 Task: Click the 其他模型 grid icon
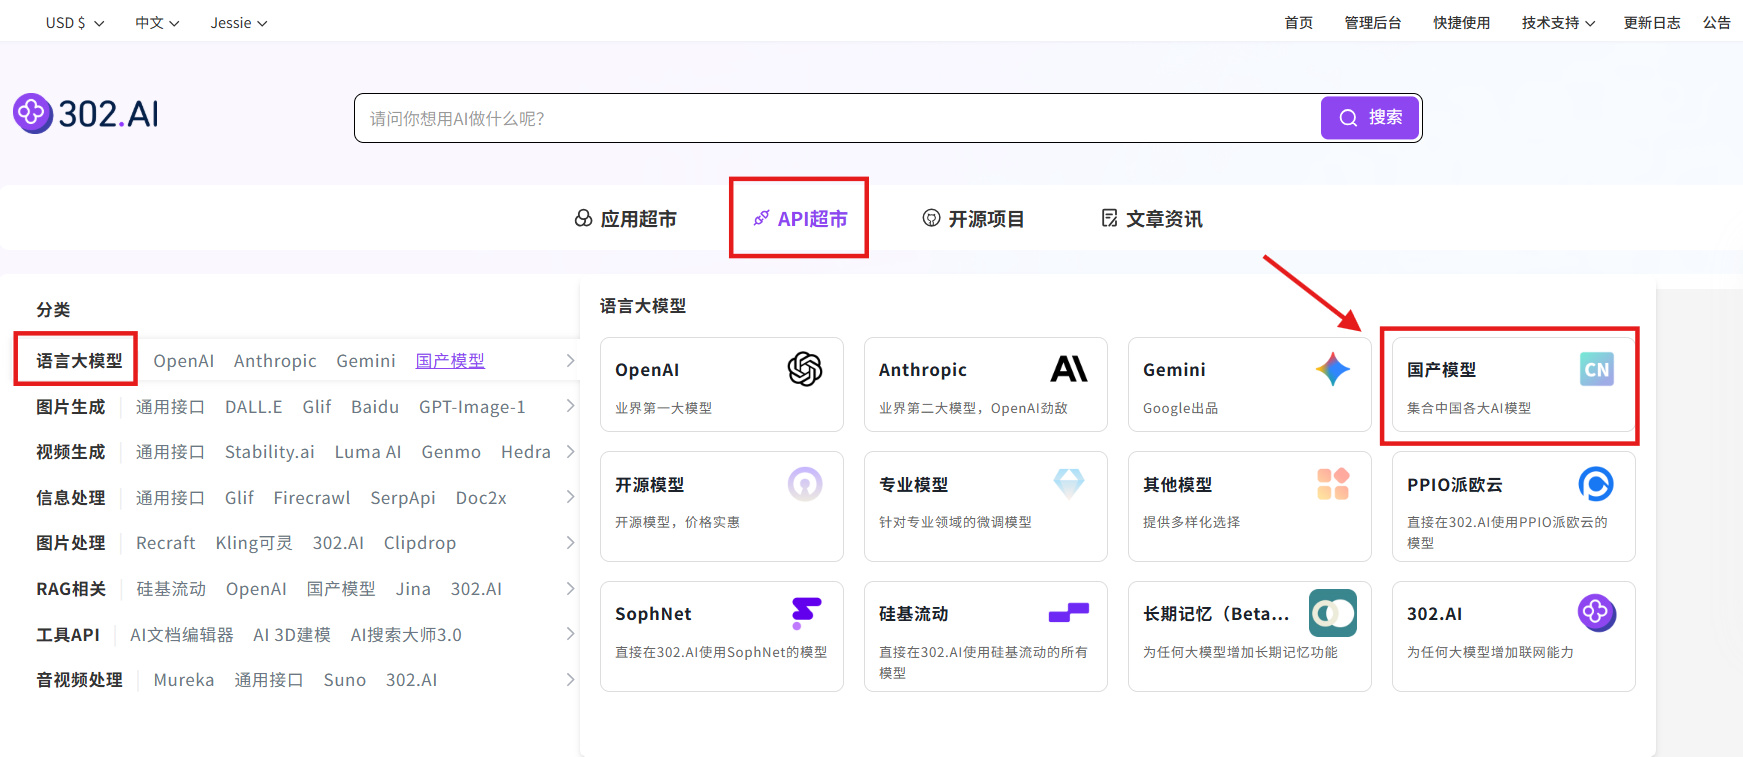click(x=1333, y=484)
